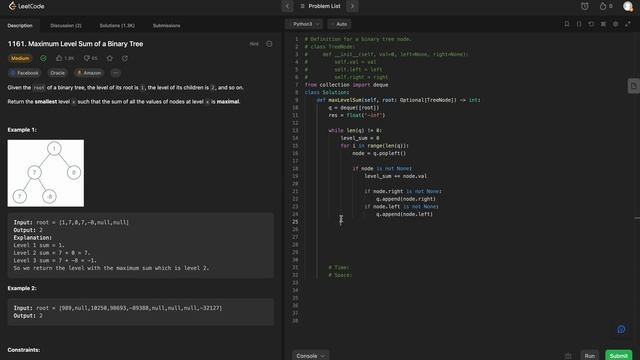The height and width of the screenshot is (360, 640).
Task: Submit the solution
Action: pyautogui.click(x=618, y=356)
